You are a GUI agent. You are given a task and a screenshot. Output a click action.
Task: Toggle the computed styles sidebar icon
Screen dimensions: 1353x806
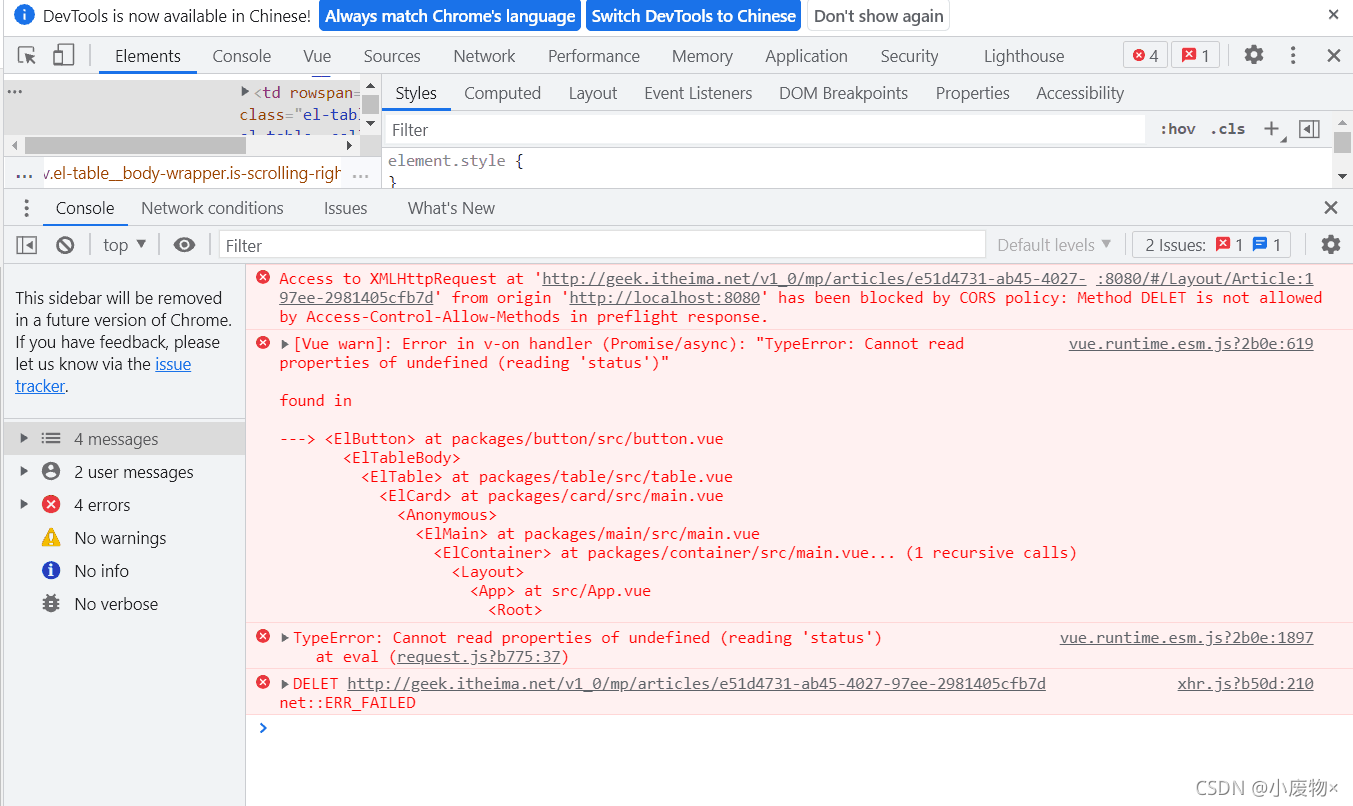(1309, 129)
